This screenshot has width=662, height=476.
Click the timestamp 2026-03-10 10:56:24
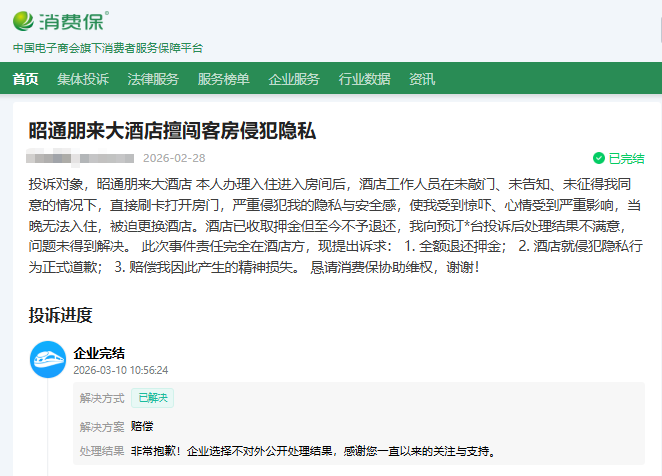[x=121, y=370]
